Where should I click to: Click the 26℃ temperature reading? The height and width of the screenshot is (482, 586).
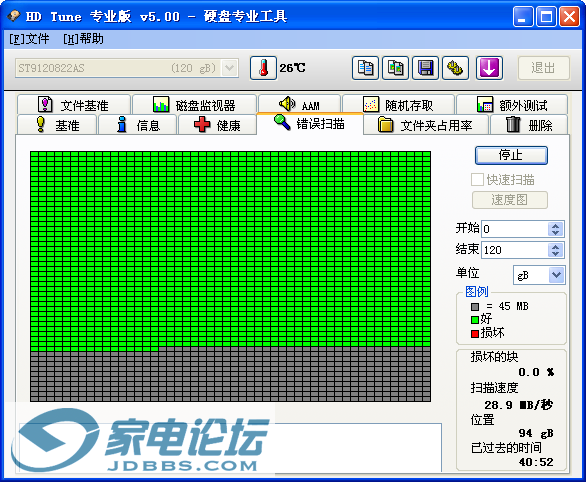coord(292,68)
